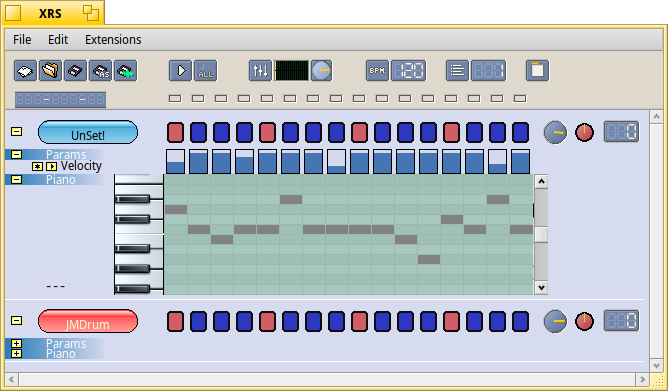Click the piano roll scroll down arrow
This screenshot has width=668, height=391.
(x=541, y=288)
